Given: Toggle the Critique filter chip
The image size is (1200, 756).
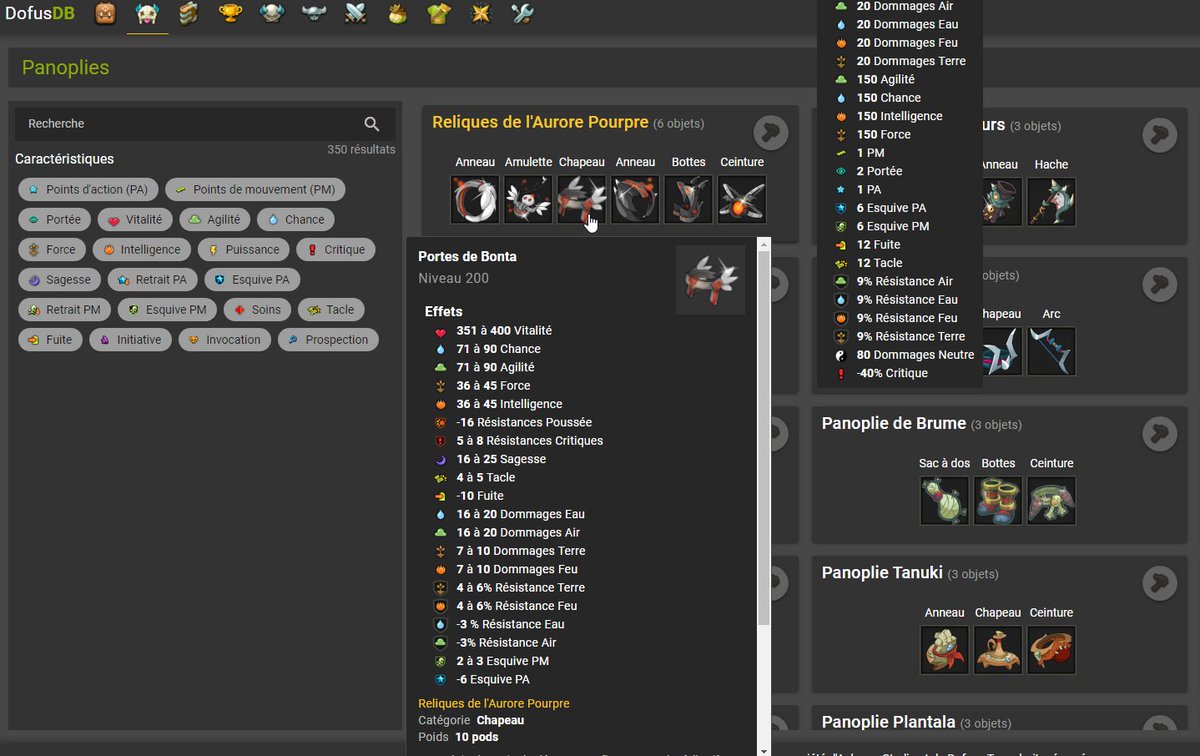Looking at the screenshot, I should [x=335, y=250].
